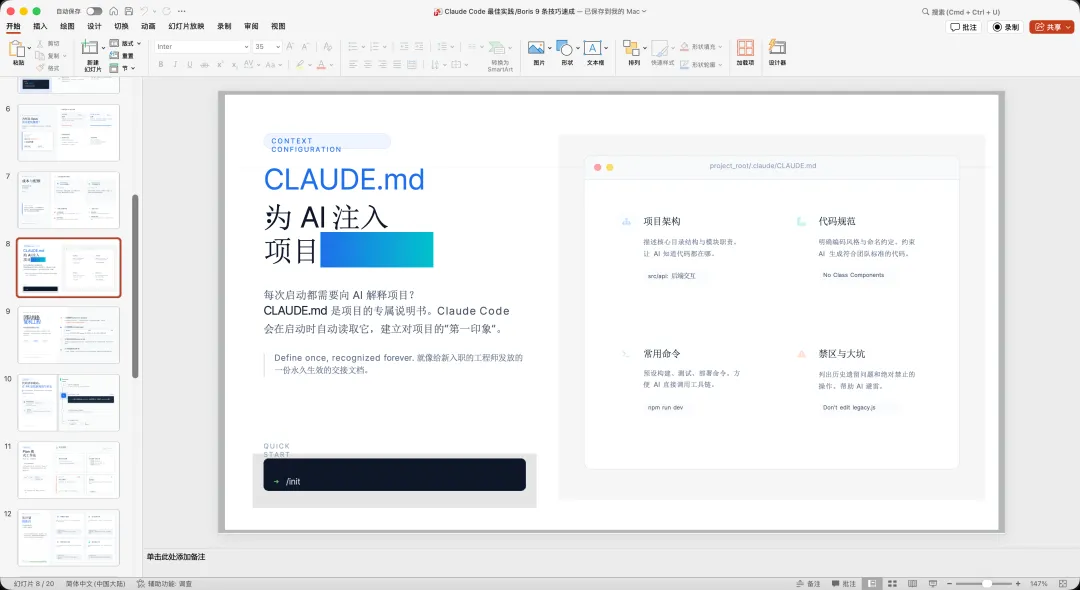
Task: Open the 插入 Insert tab
Action: (x=41, y=26)
